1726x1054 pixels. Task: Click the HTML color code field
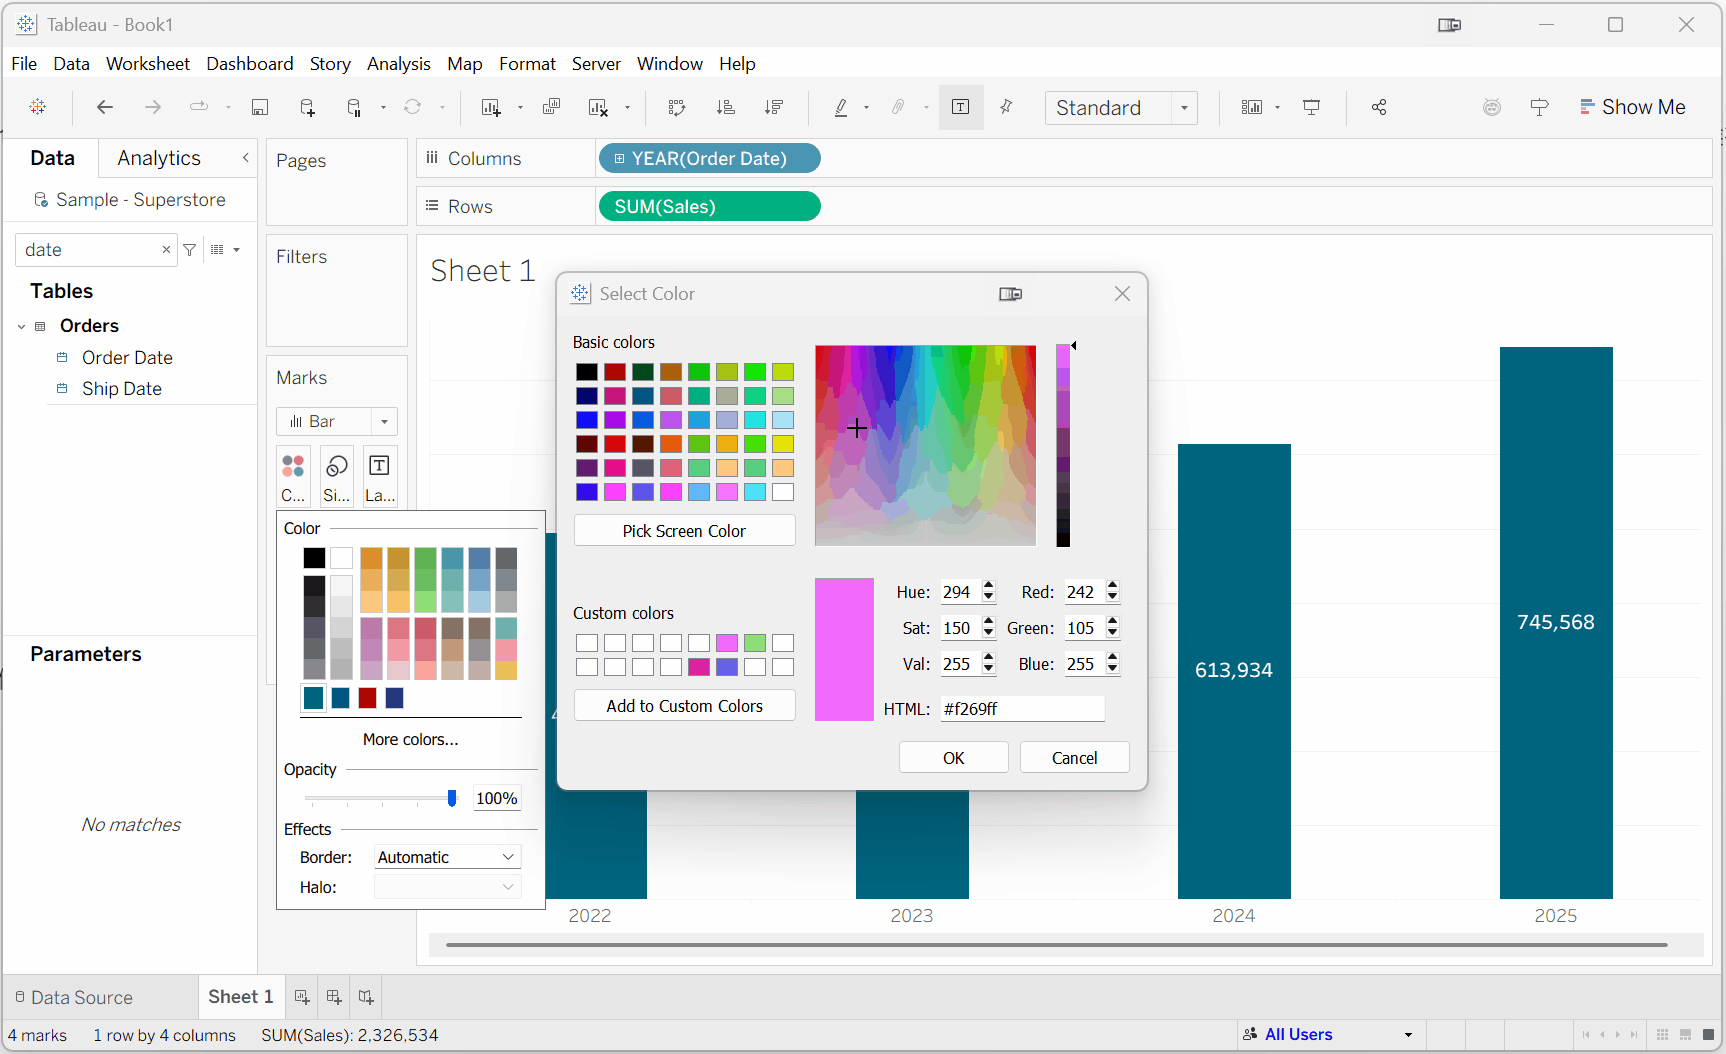click(x=1021, y=709)
